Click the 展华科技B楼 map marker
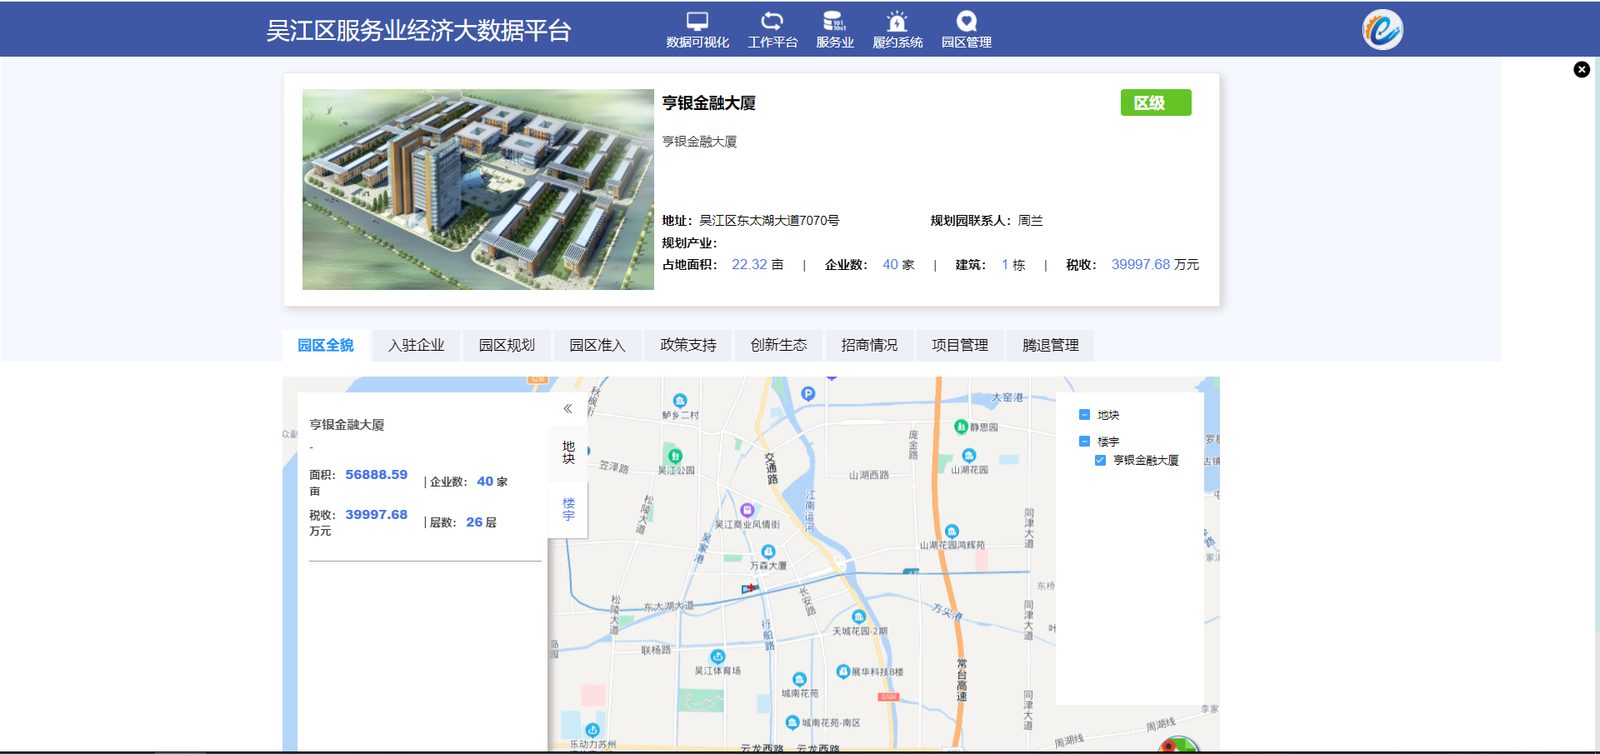 click(x=842, y=672)
